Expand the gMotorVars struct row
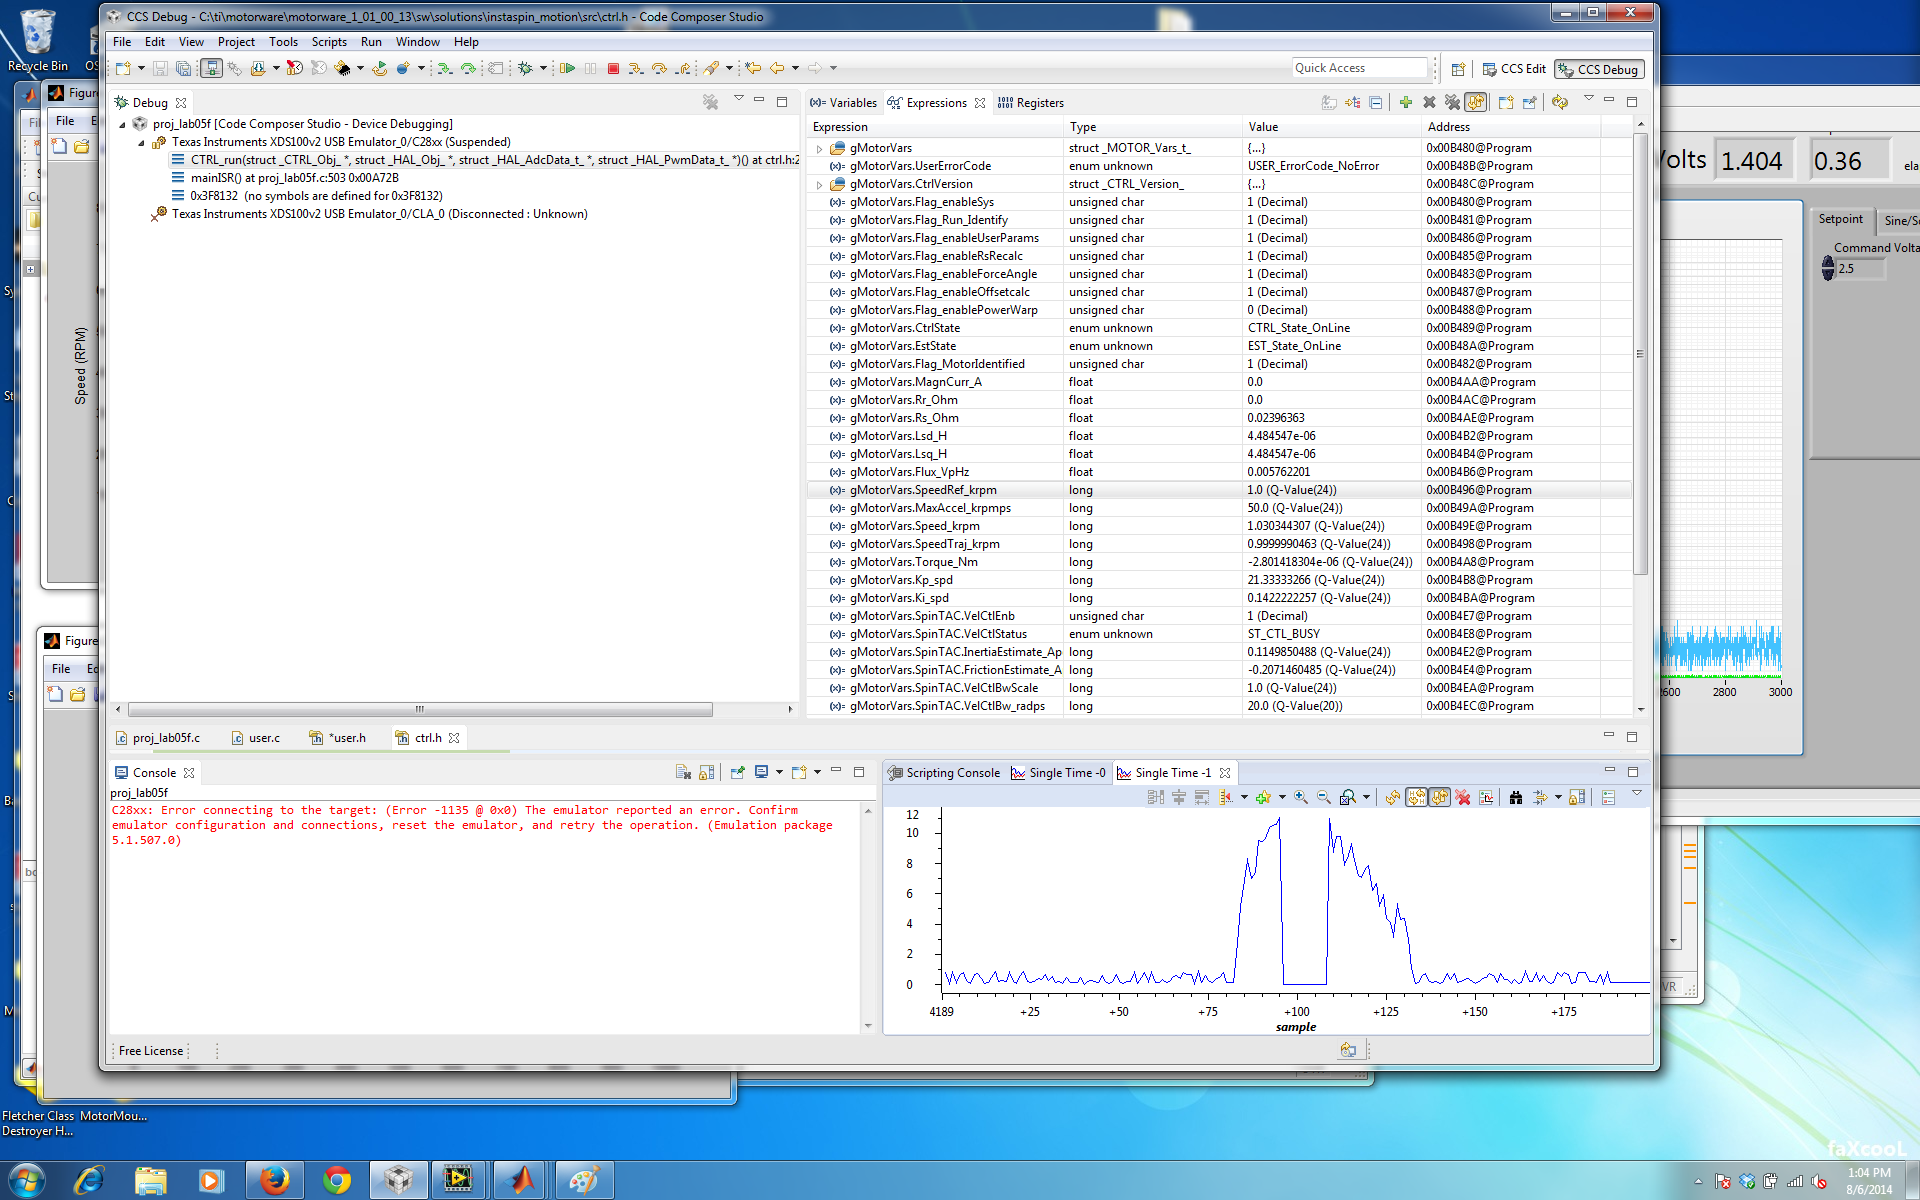The image size is (1920, 1200). 820,148
